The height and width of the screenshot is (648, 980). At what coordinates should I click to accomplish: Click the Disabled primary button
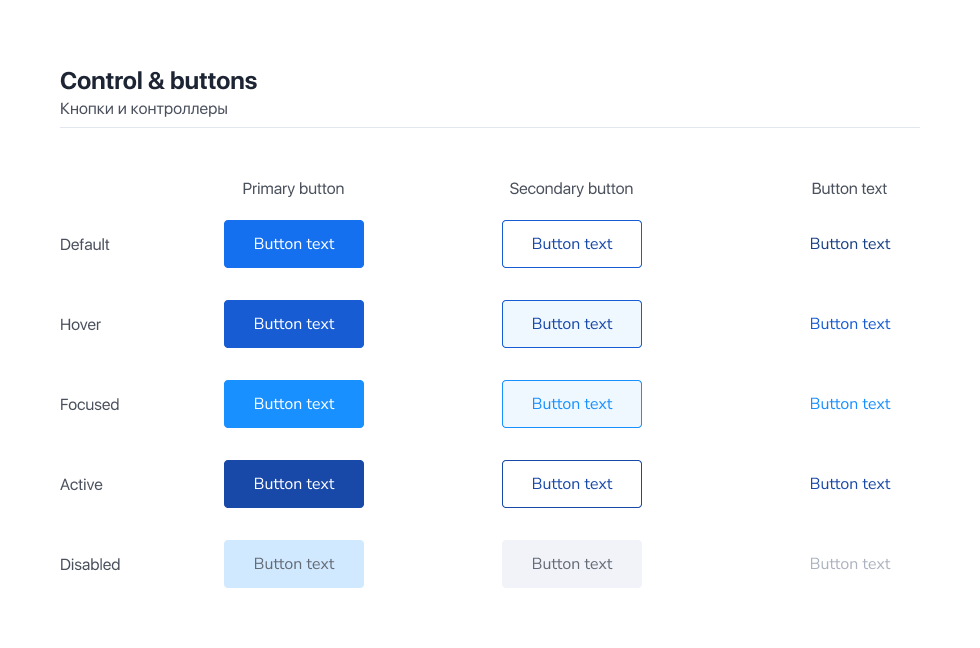pos(294,564)
